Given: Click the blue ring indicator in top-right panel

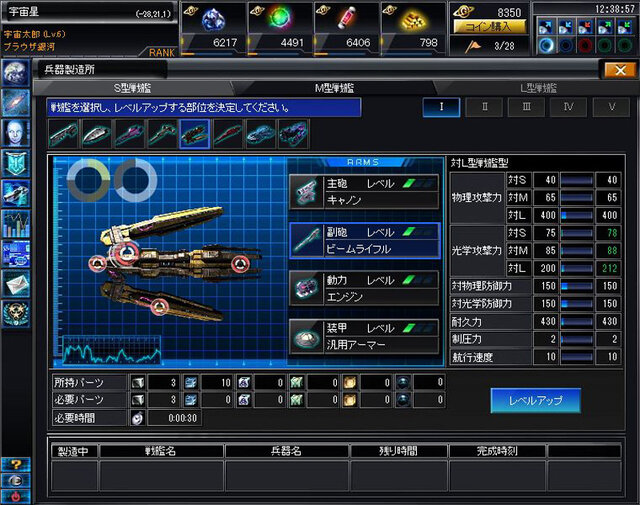Looking at the screenshot, I should pos(546,45).
